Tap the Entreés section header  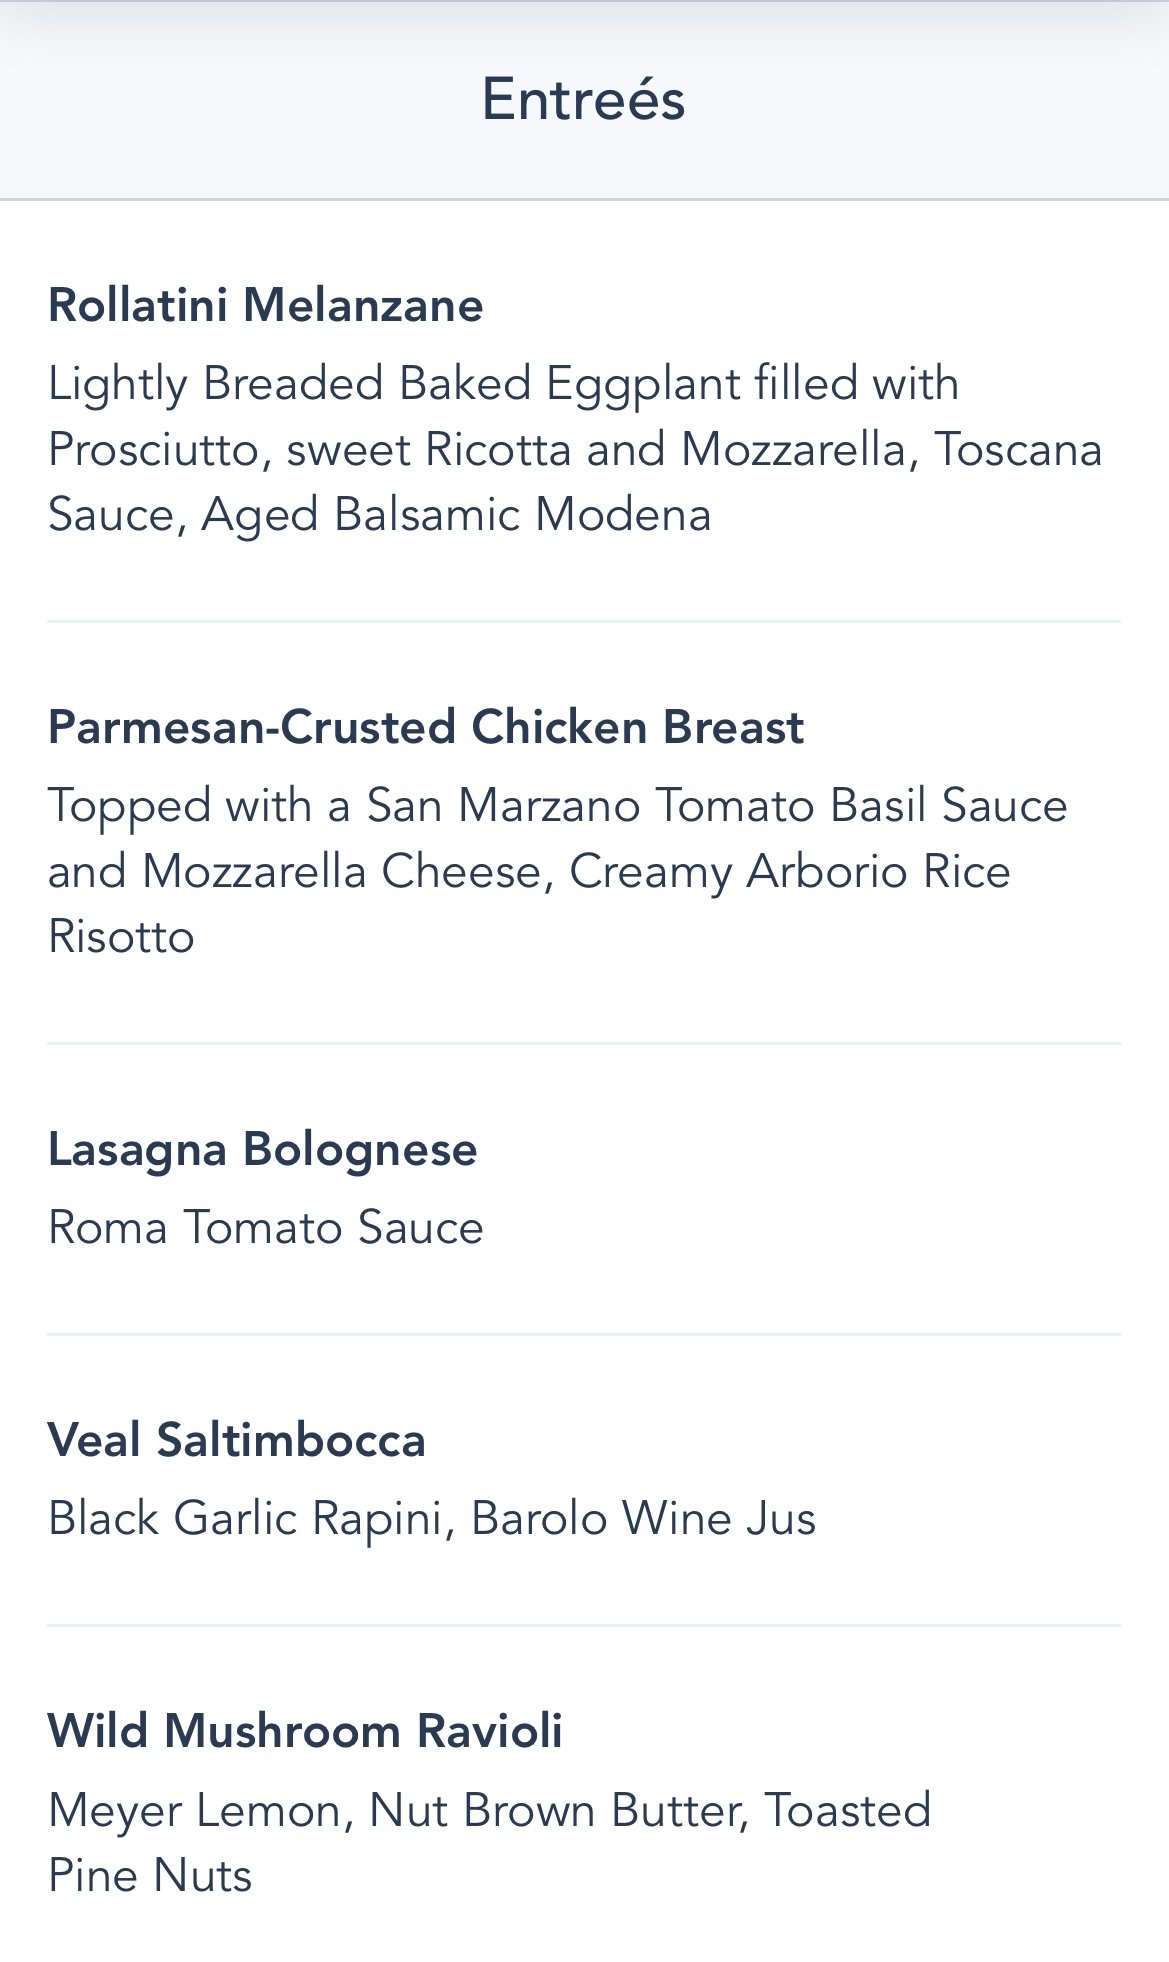pyautogui.click(x=583, y=100)
